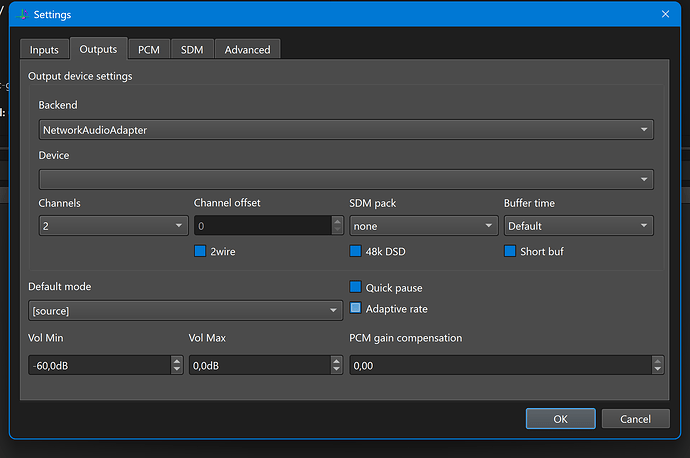Toggle the Short buf checkbox
Viewport: 690px width, 458px height.
[511, 251]
